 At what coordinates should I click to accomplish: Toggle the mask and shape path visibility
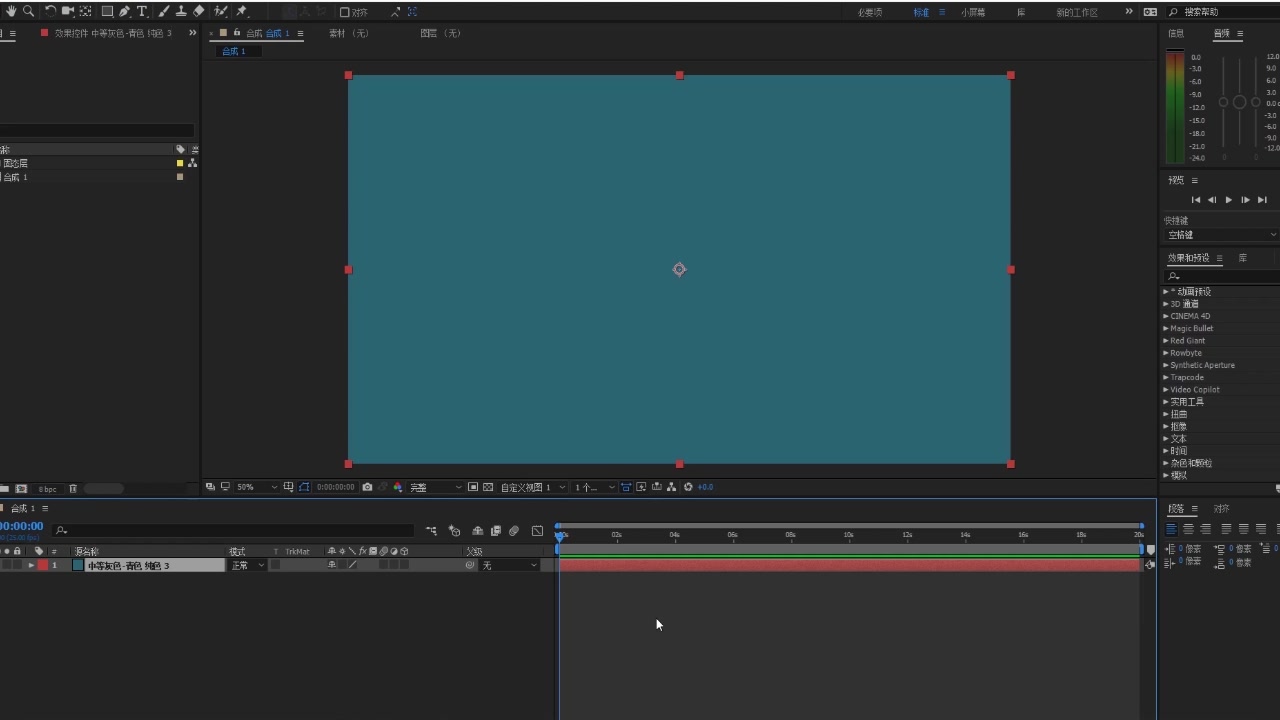304,487
